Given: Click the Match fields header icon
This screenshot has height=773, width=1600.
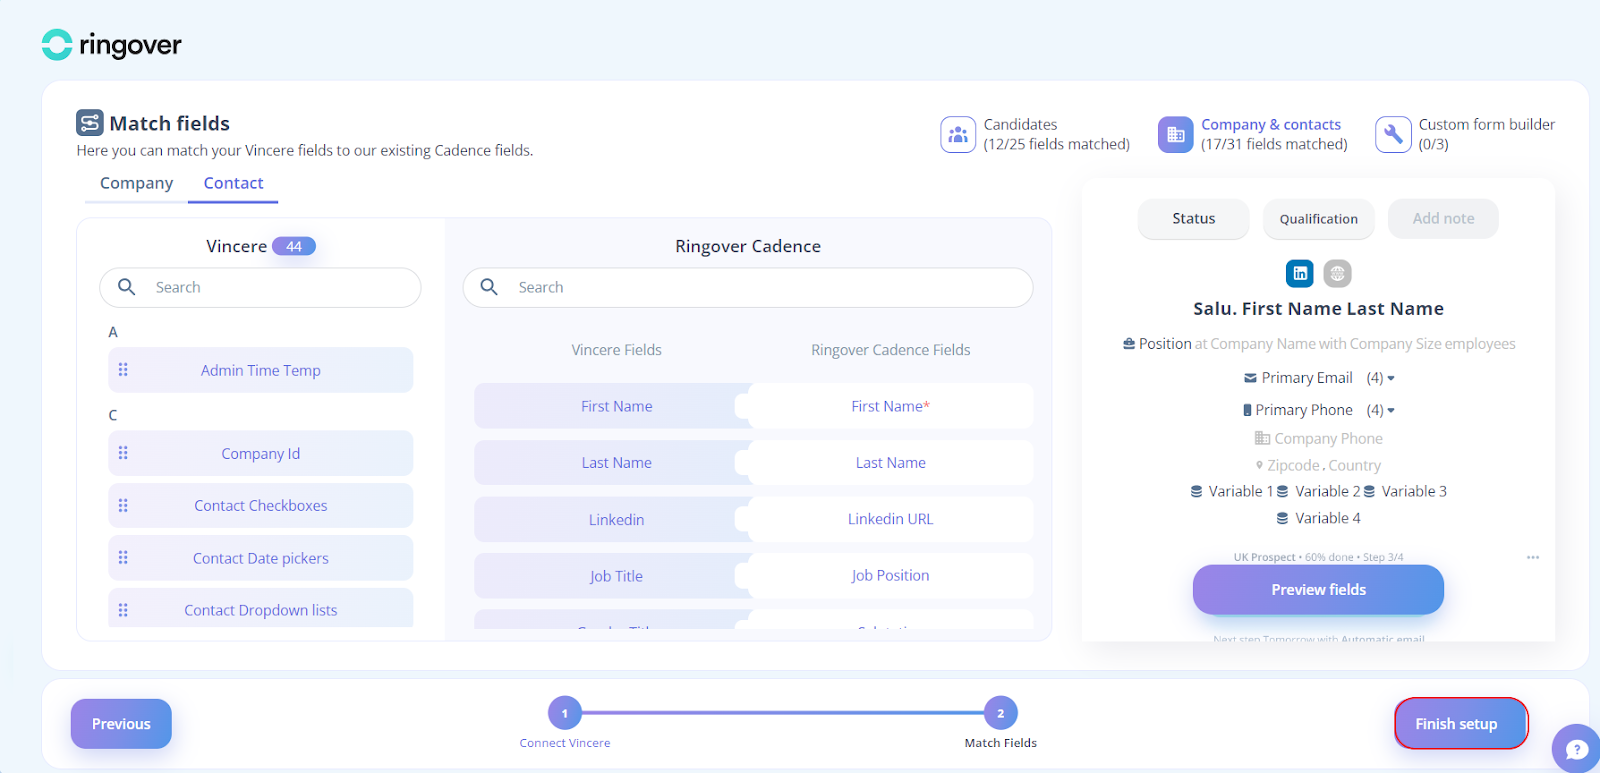Looking at the screenshot, I should point(90,123).
